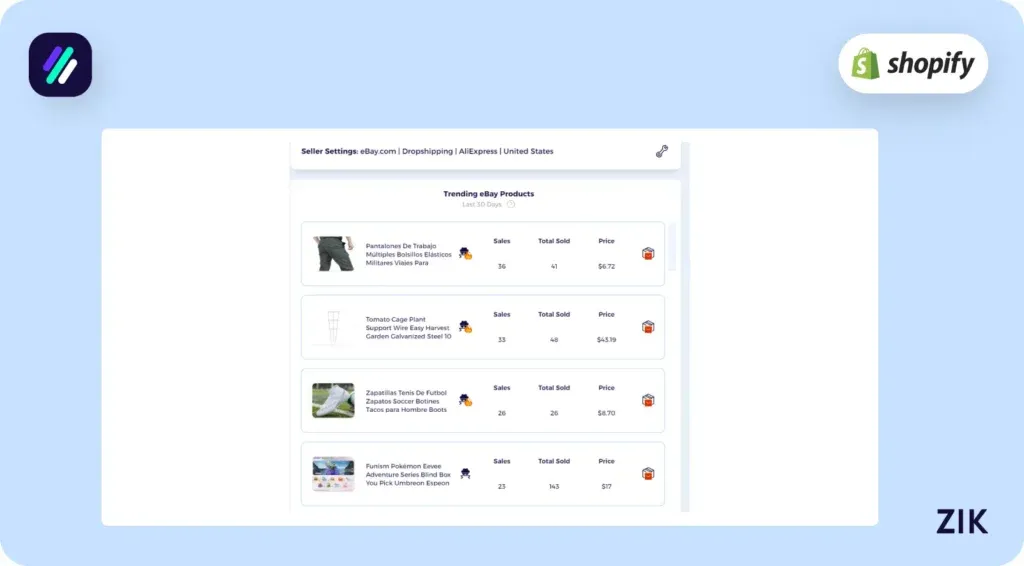This screenshot has height=566, width=1024.
Task: Click the $17 price value
Action: click(606, 486)
